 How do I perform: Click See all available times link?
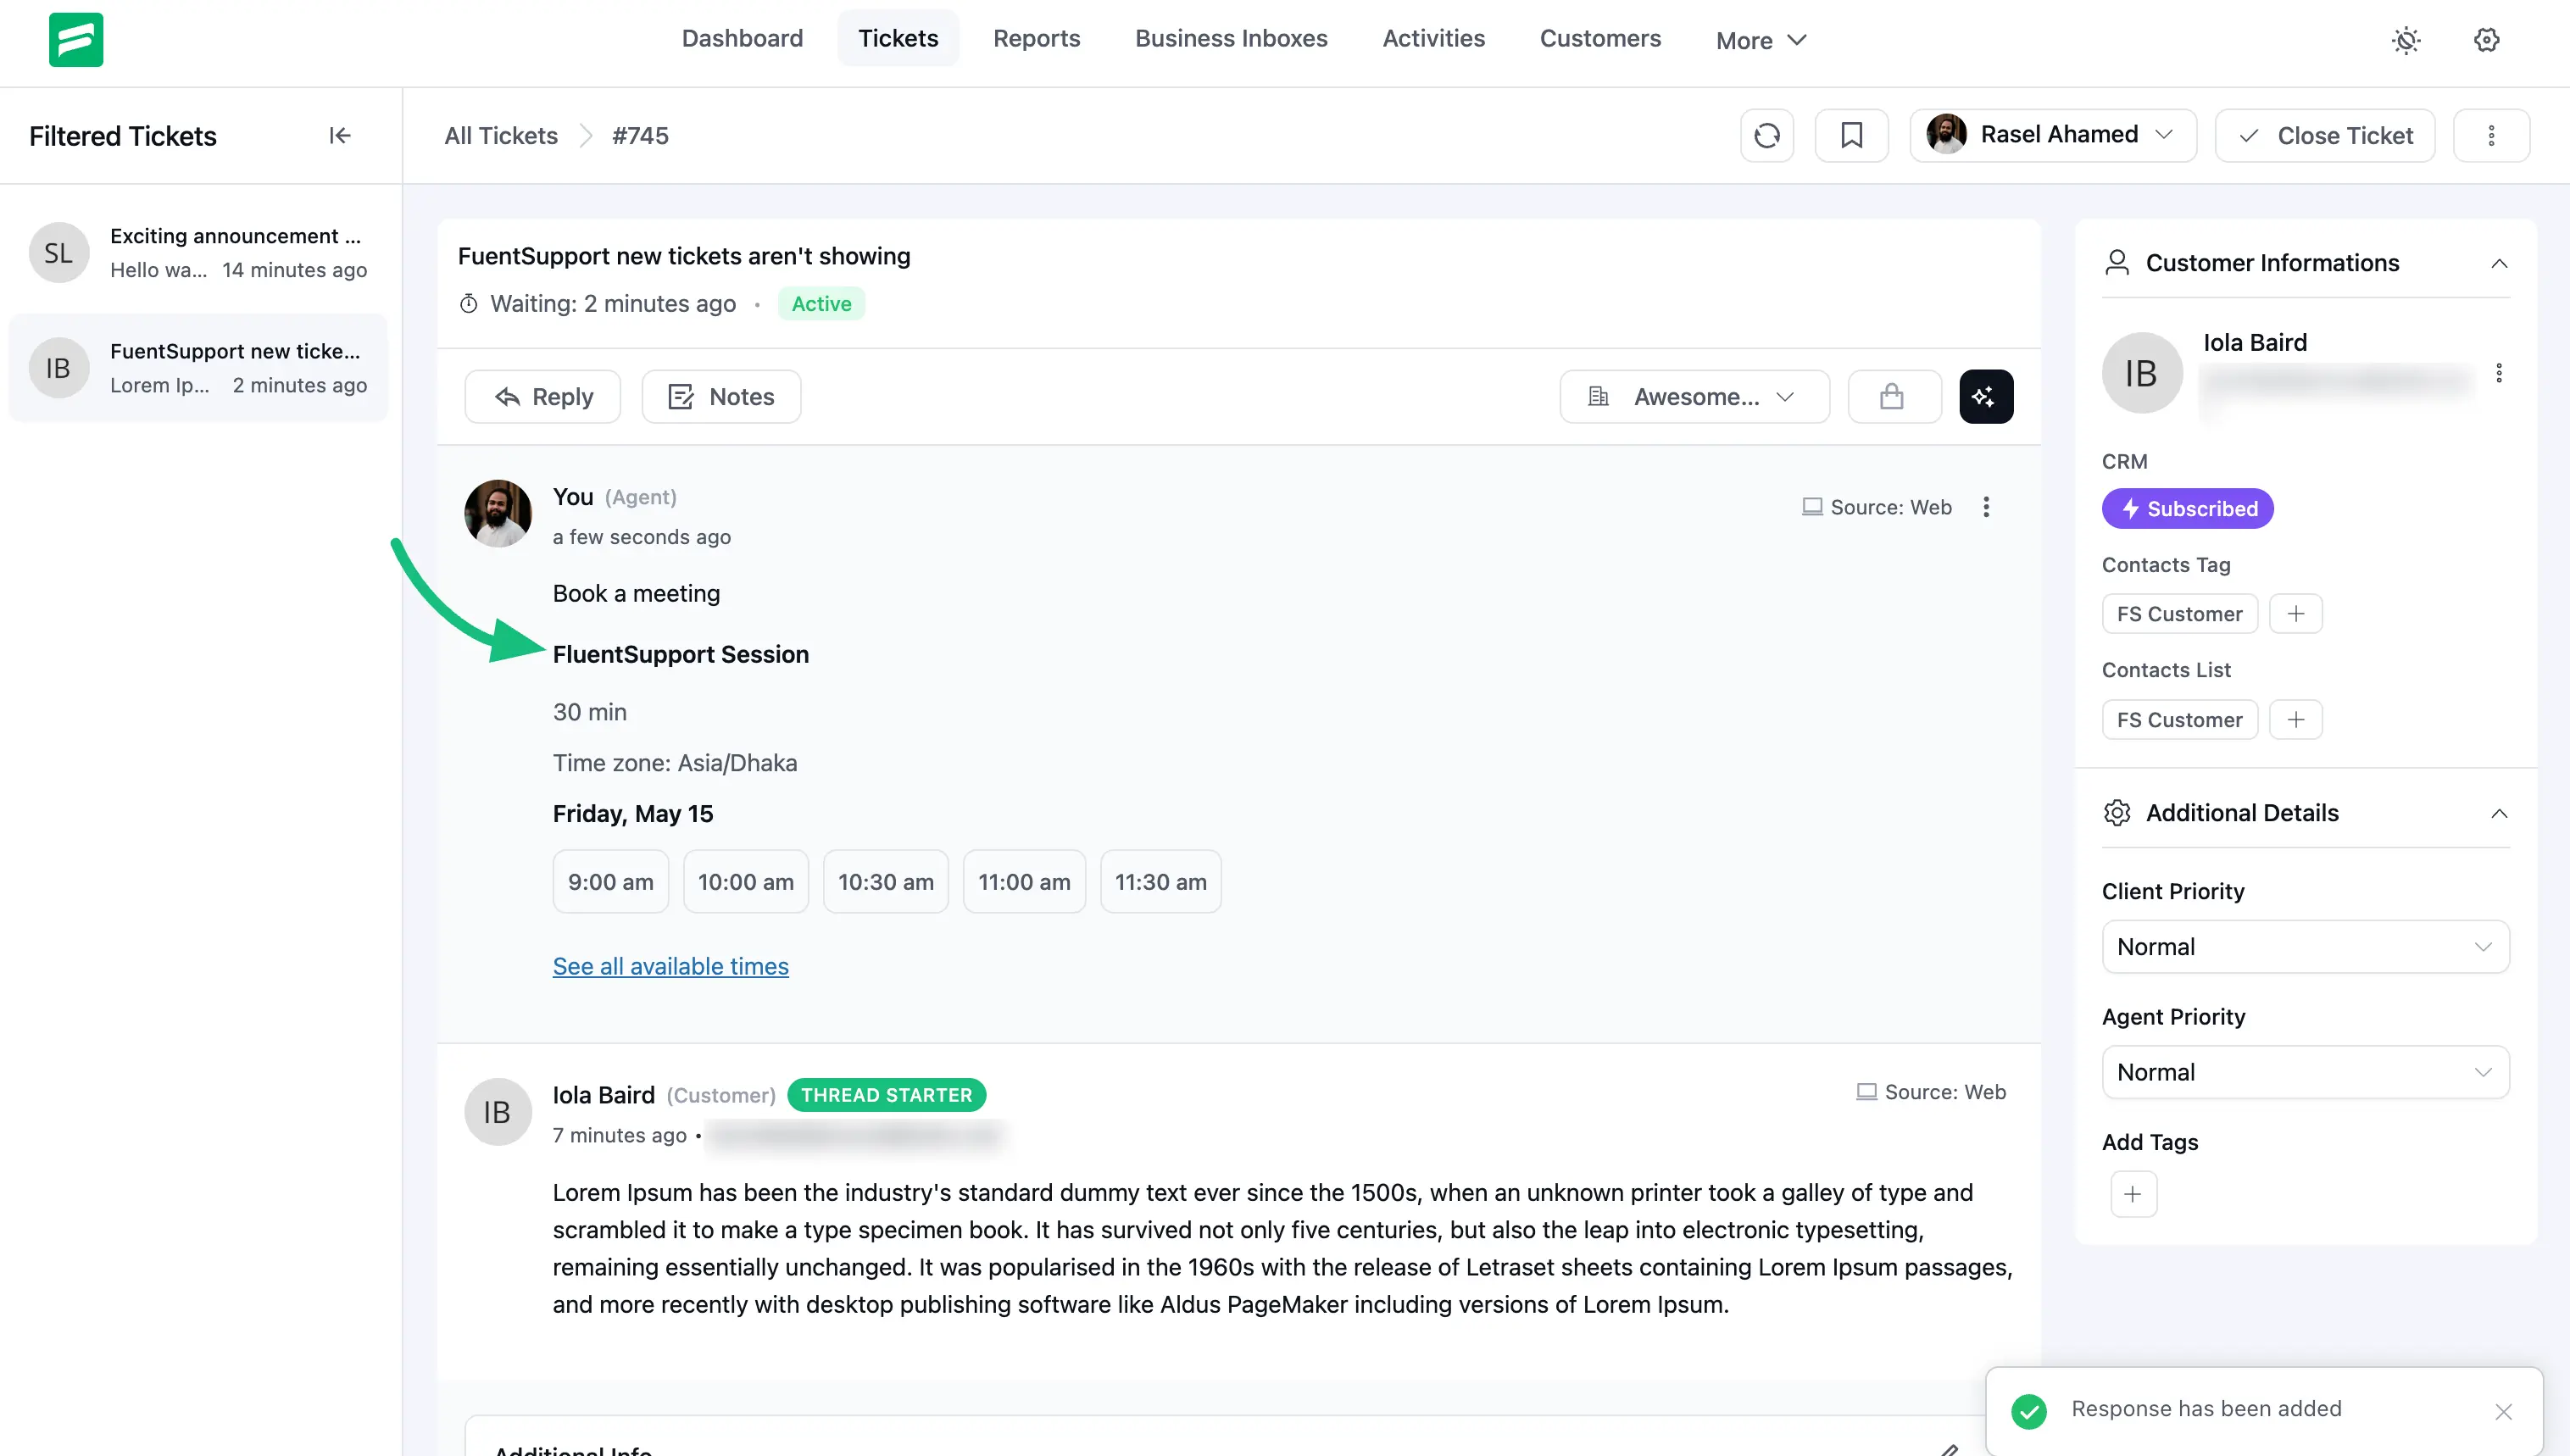[x=671, y=966]
